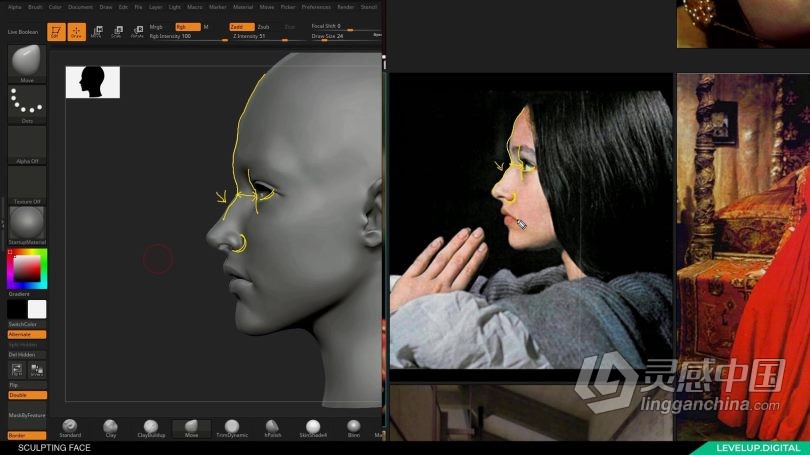This screenshot has height=455, width=810.
Task: Open the Alpha menu
Action: (14, 7)
